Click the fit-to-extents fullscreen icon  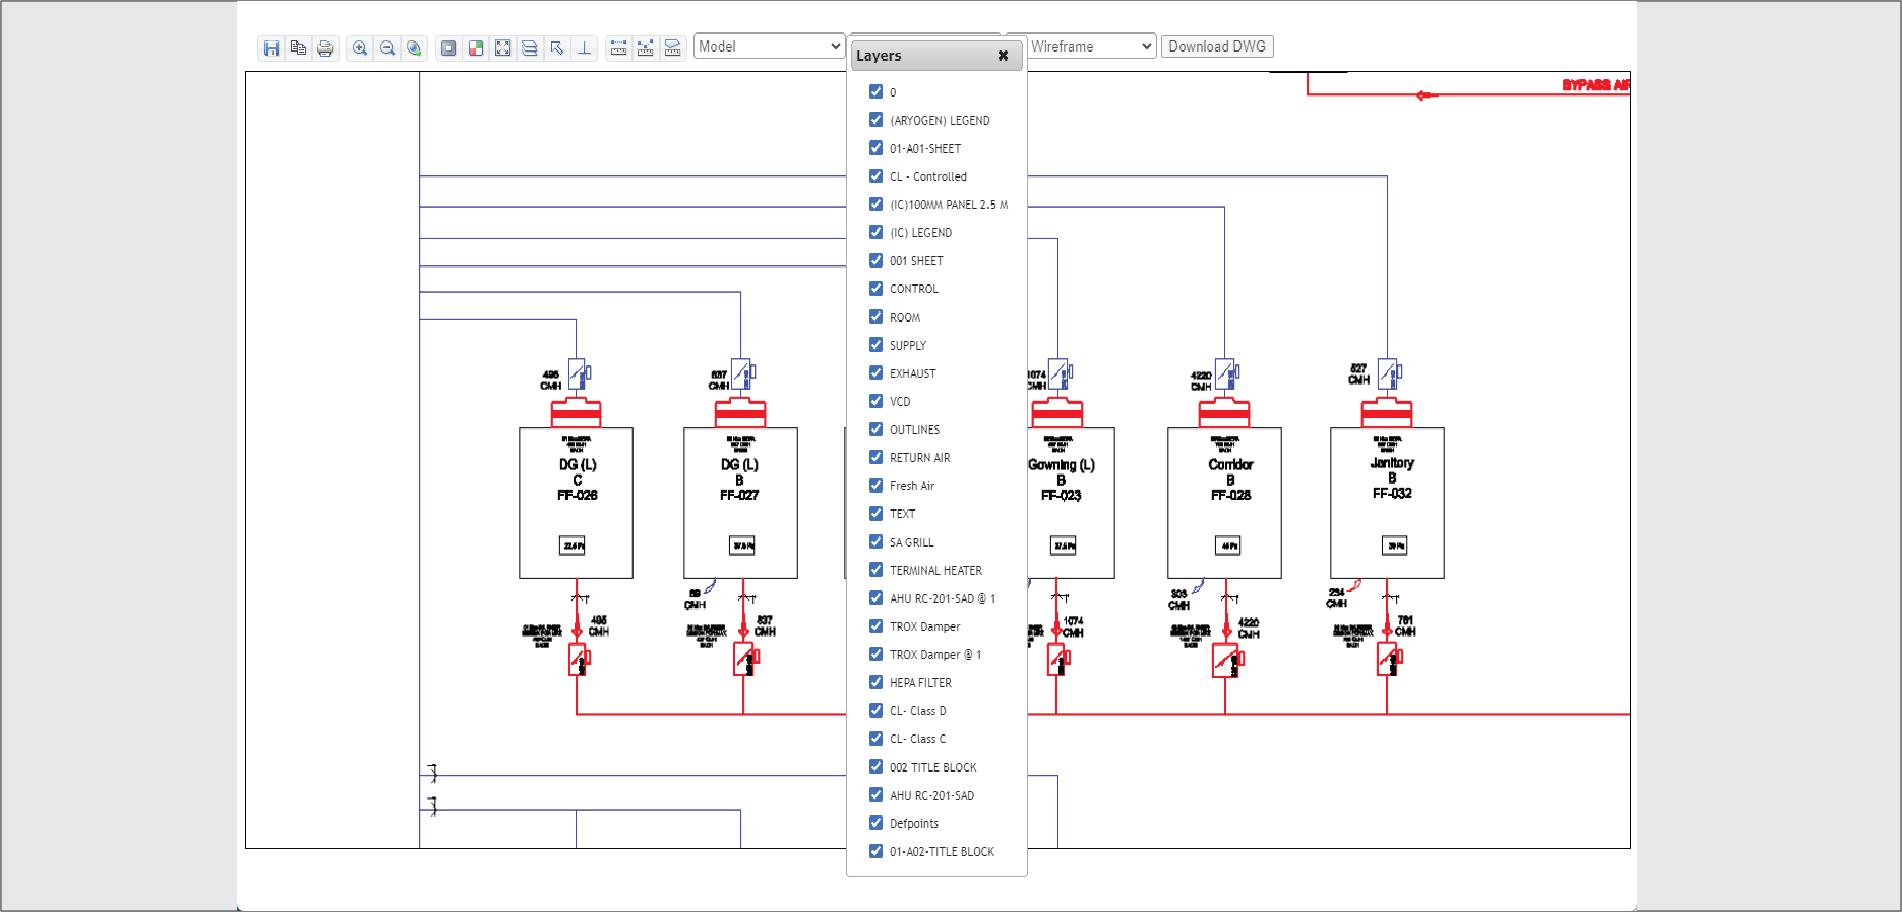point(503,48)
